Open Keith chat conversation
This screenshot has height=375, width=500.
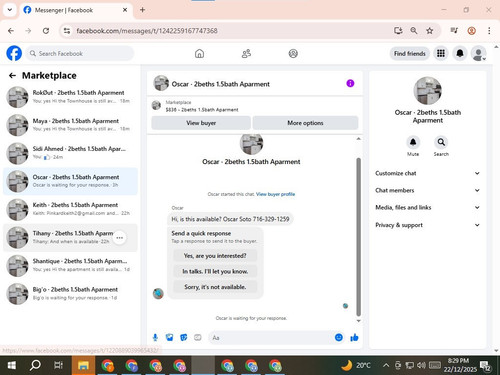(x=70, y=209)
